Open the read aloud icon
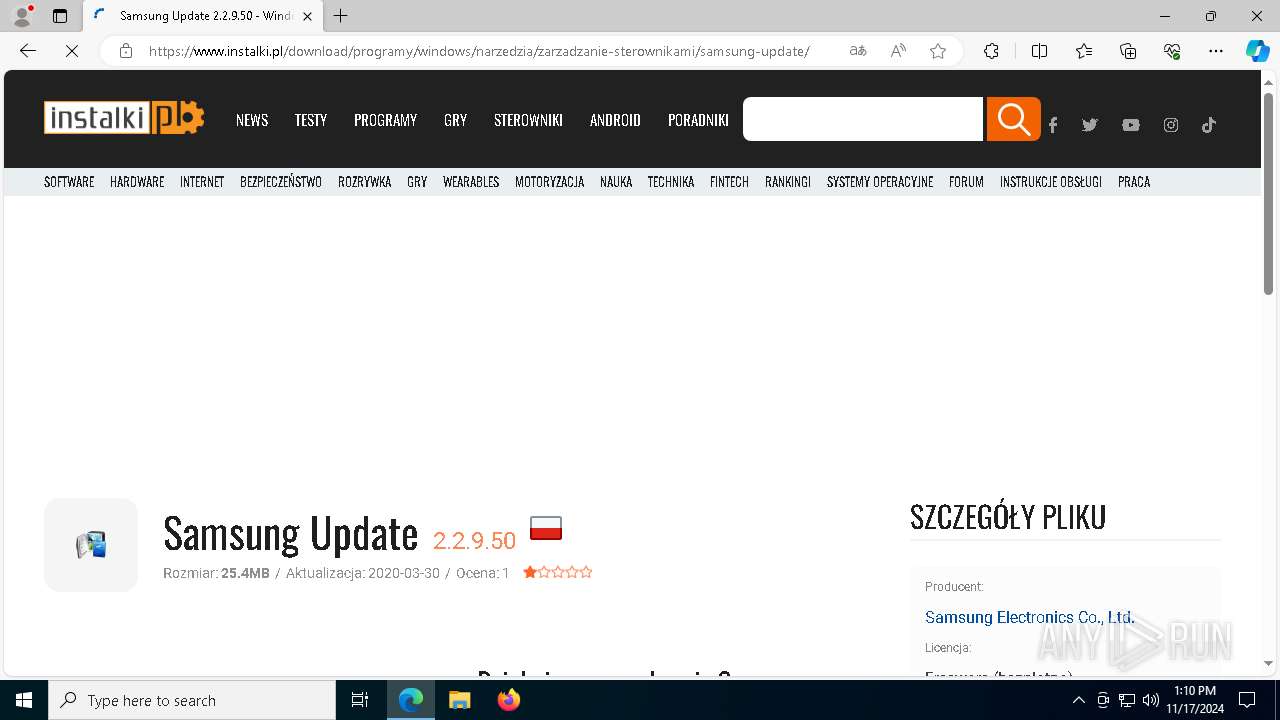Image resolution: width=1280 pixels, height=720 pixels. point(898,51)
